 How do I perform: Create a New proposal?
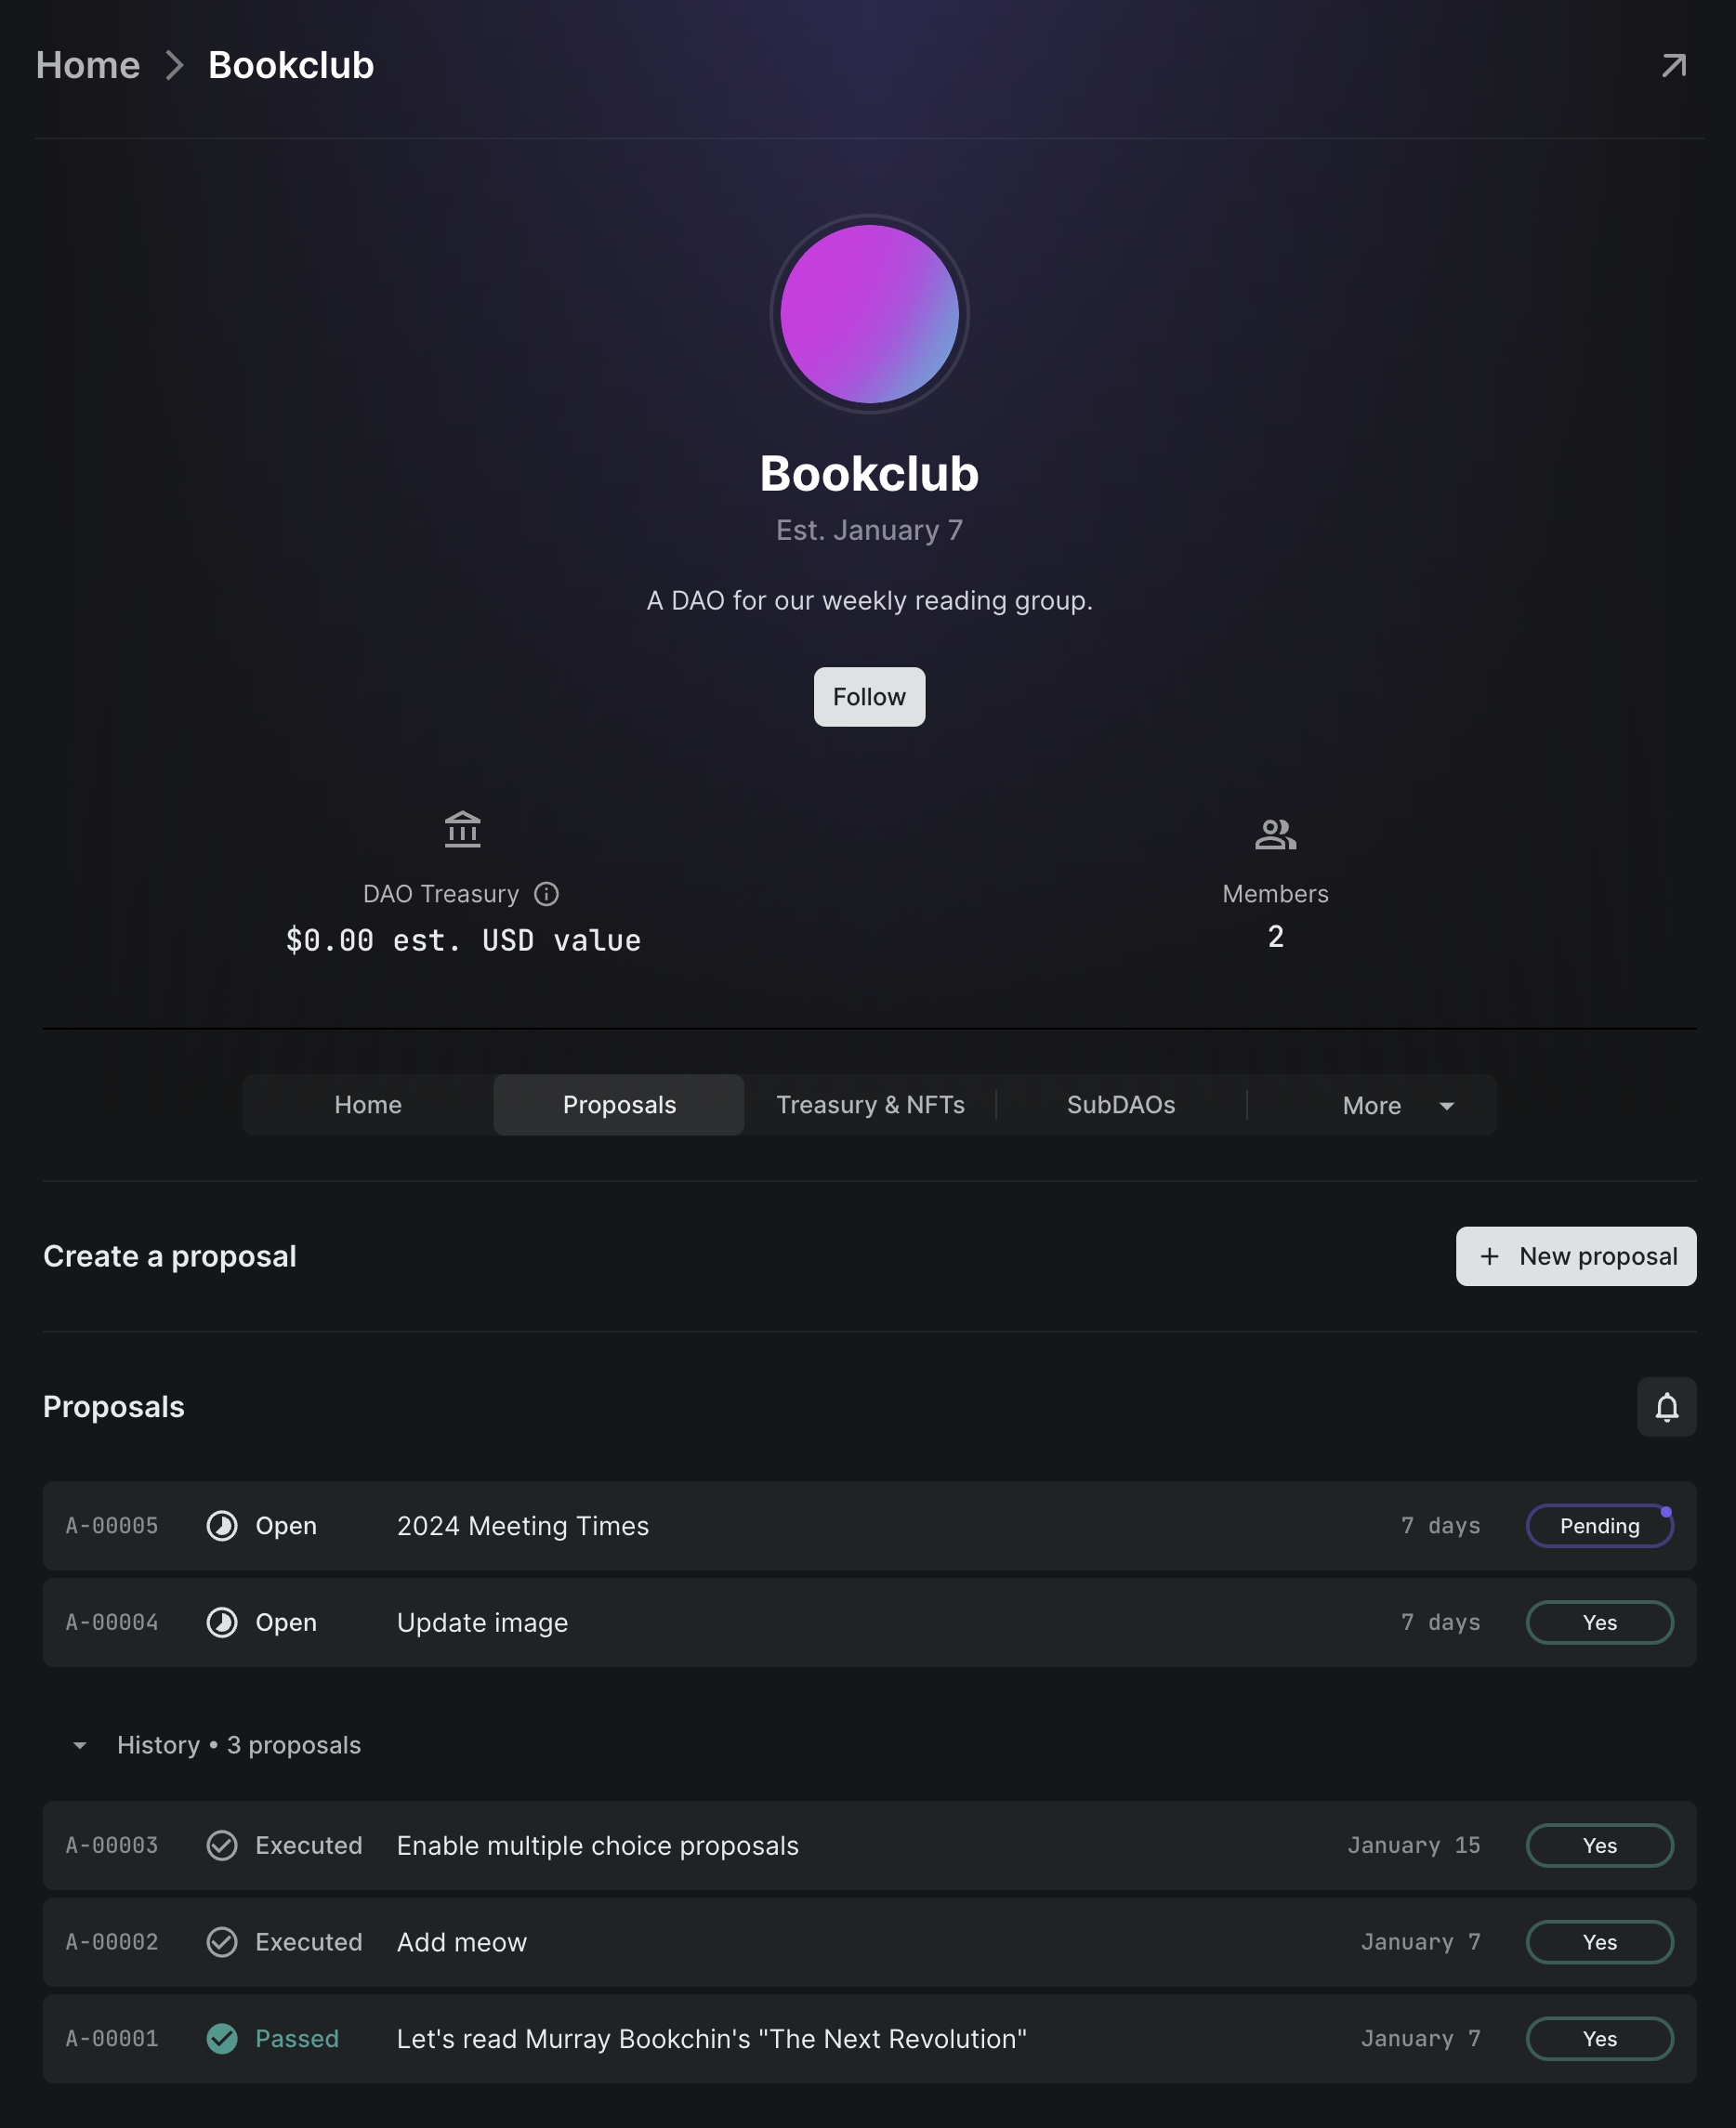pos(1575,1256)
